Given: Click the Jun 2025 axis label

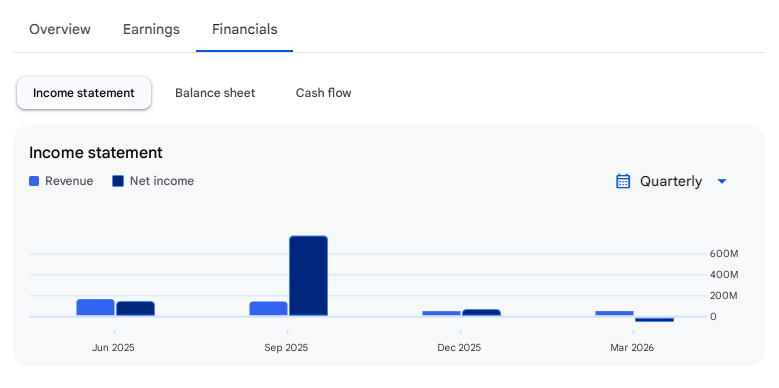Looking at the screenshot, I should point(113,348).
